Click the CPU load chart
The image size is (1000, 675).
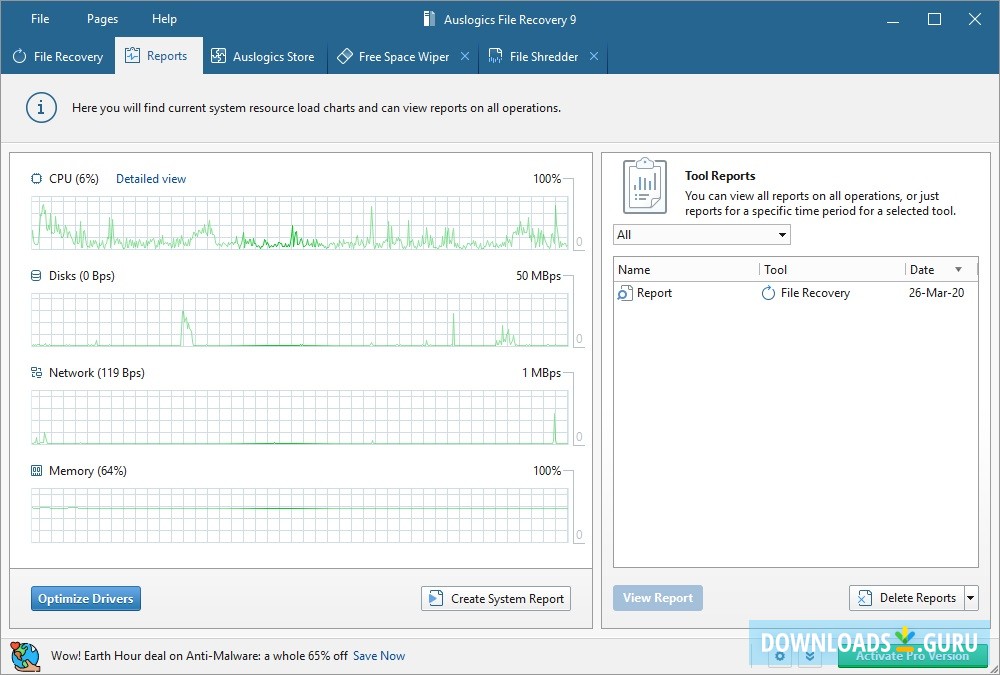pos(300,222)
